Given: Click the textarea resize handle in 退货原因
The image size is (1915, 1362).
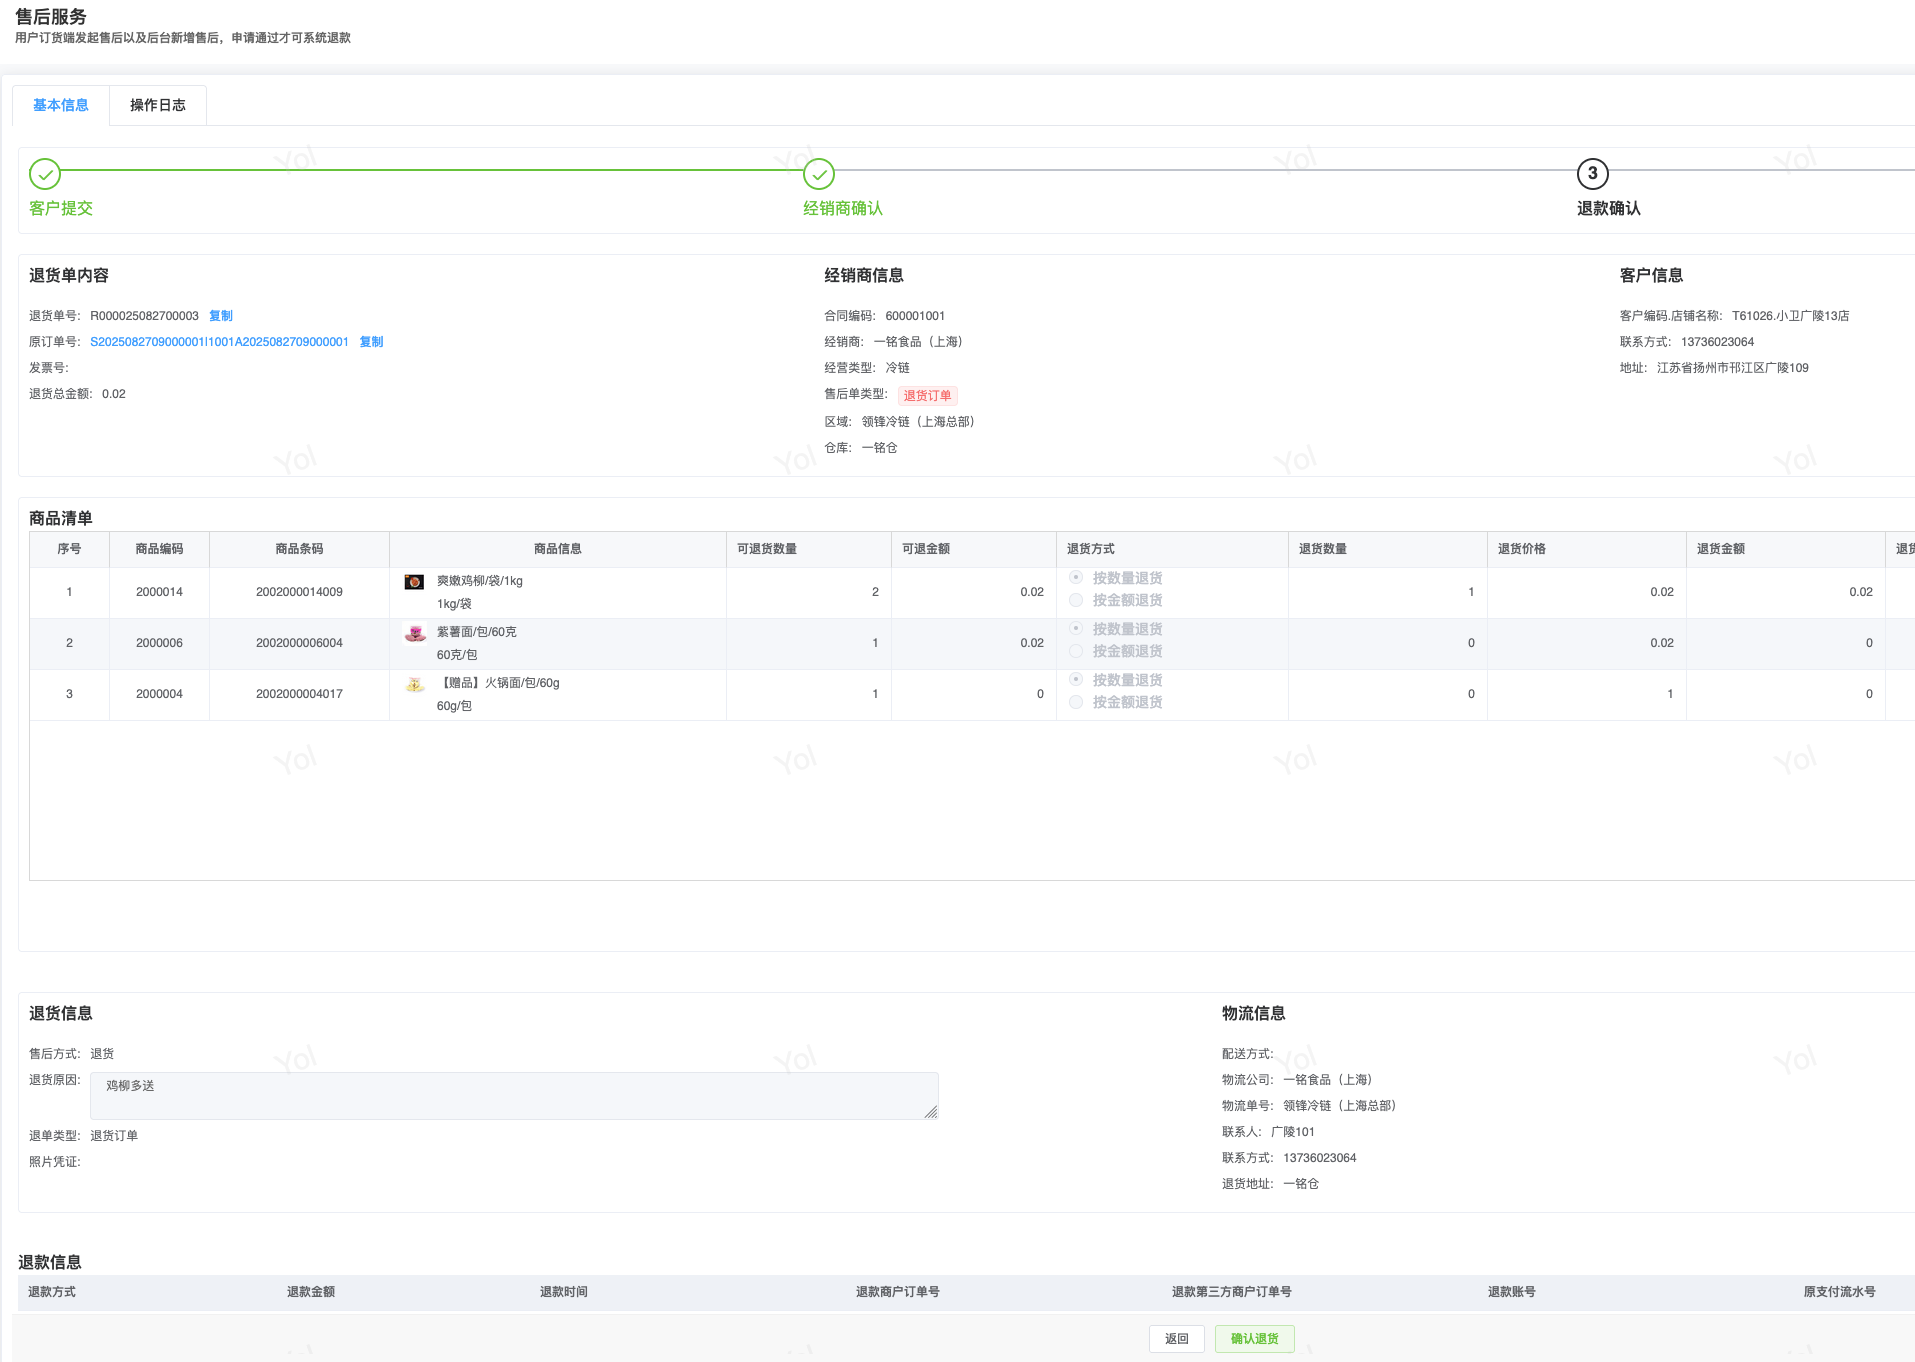Looking at the screenshot, I should pyautogui.click(x=931, y=1112).
